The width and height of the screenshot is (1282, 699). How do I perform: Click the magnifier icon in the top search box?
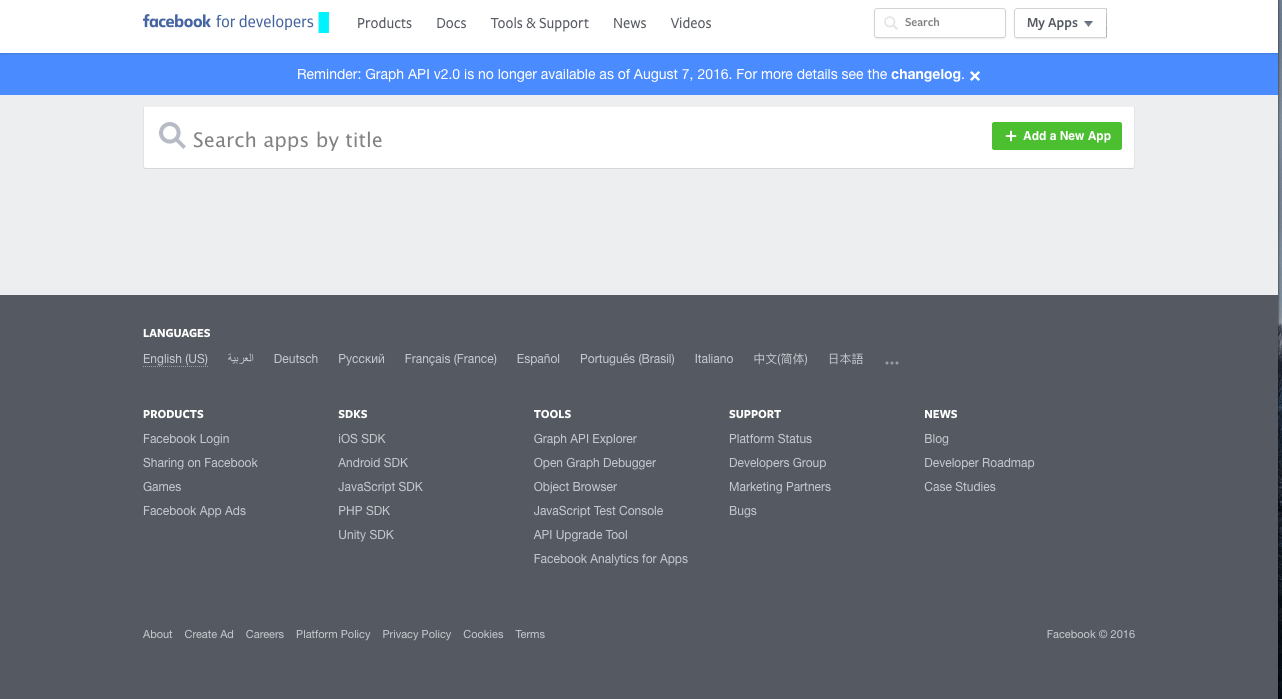click(x=889, y=22)
